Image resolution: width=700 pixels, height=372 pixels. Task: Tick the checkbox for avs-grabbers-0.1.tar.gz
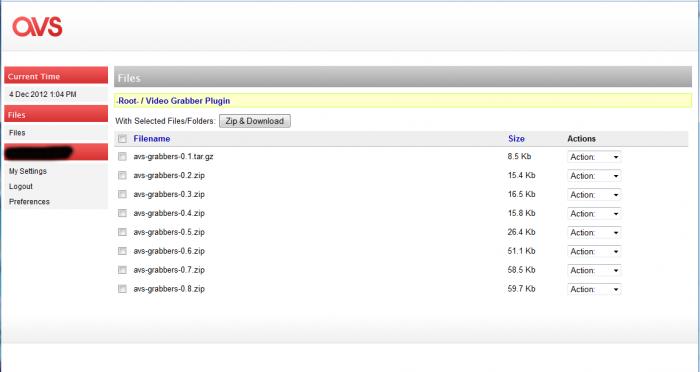122,157
